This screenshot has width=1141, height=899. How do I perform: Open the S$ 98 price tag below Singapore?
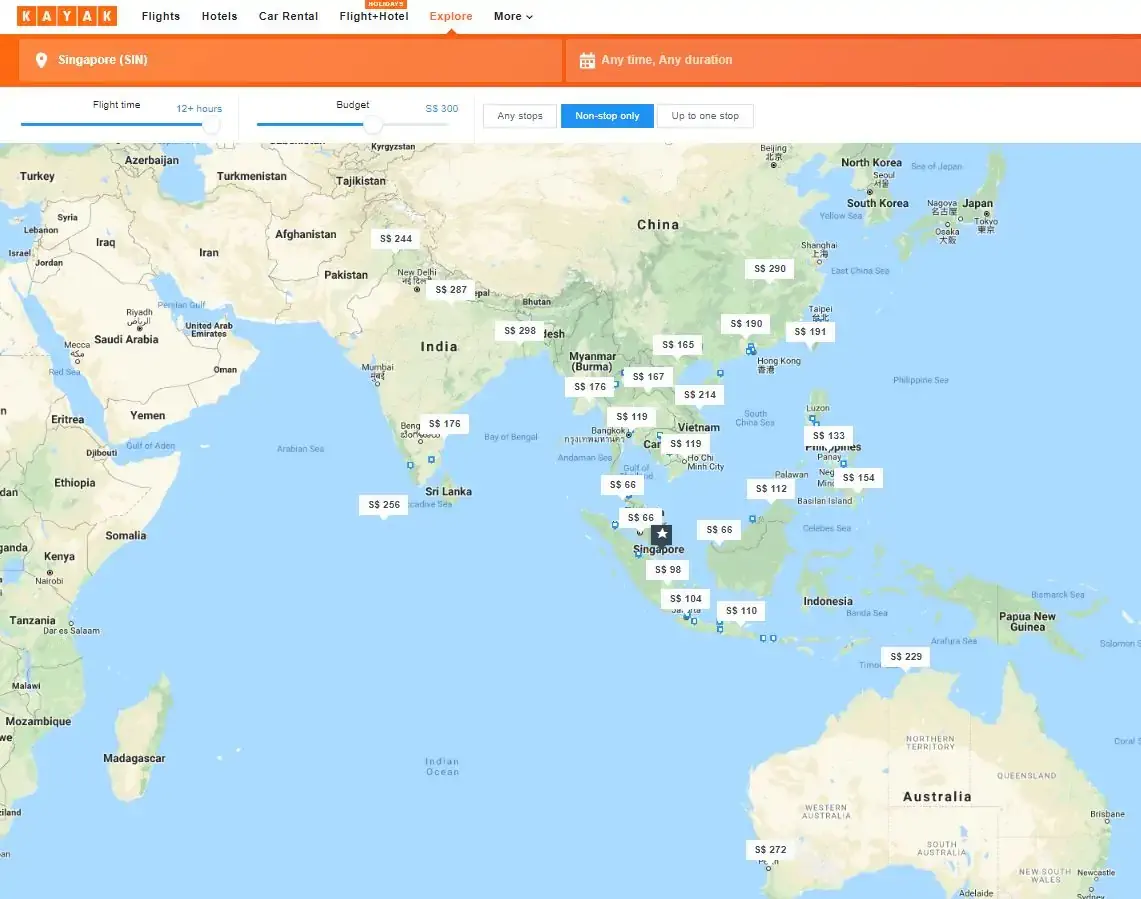tap(667, 570)
